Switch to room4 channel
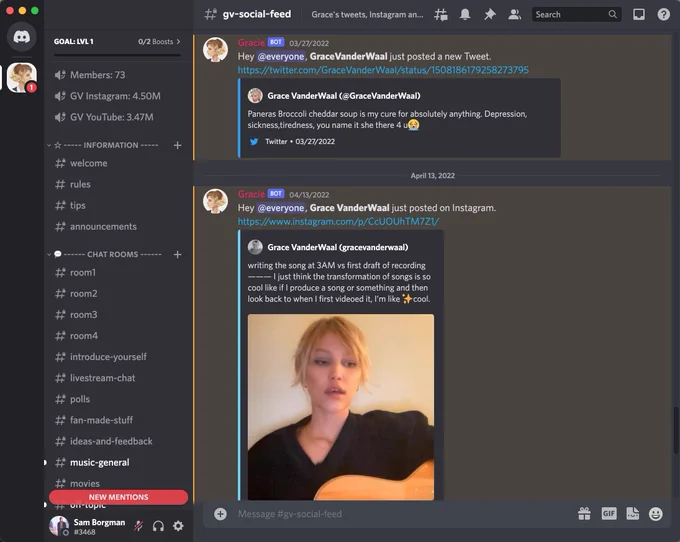680x542 pixels. 117,336
